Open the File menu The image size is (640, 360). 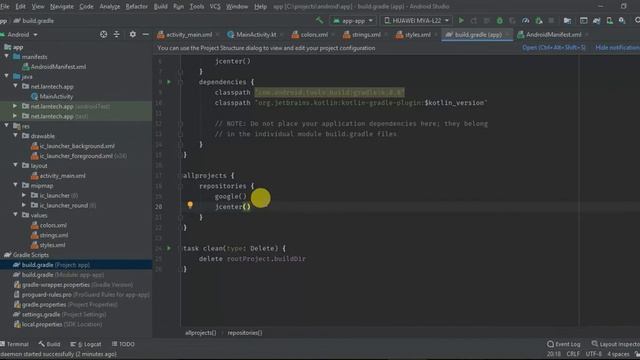[5, 7]
